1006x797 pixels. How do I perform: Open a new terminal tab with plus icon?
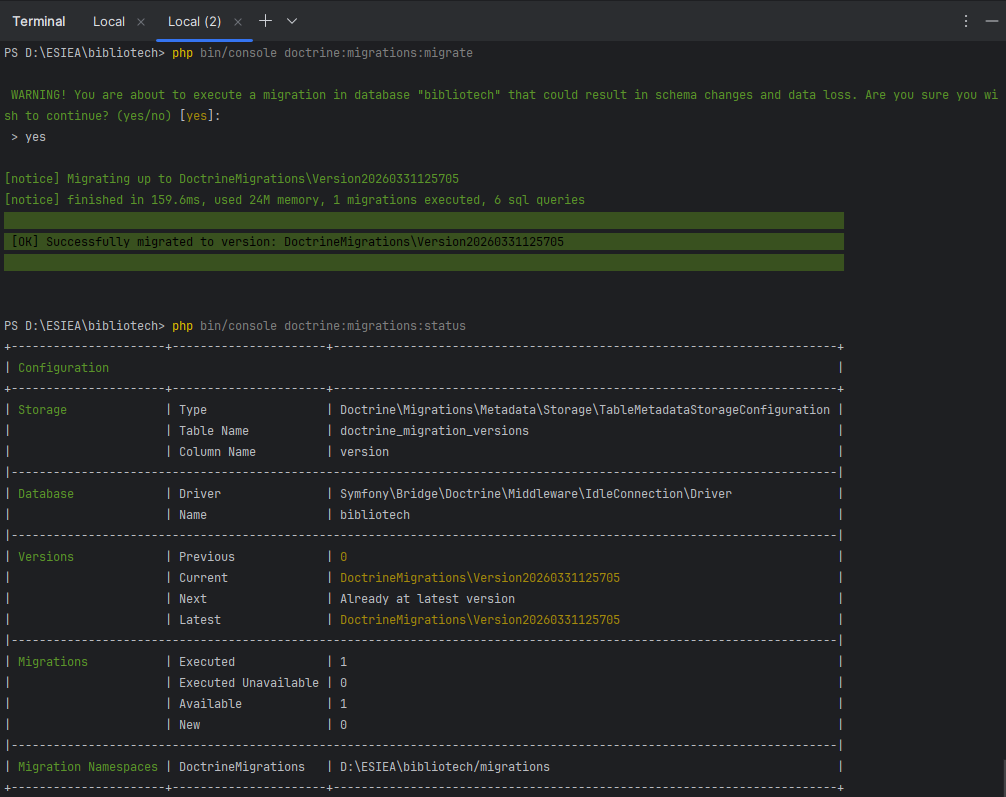[x=265, y=21]
